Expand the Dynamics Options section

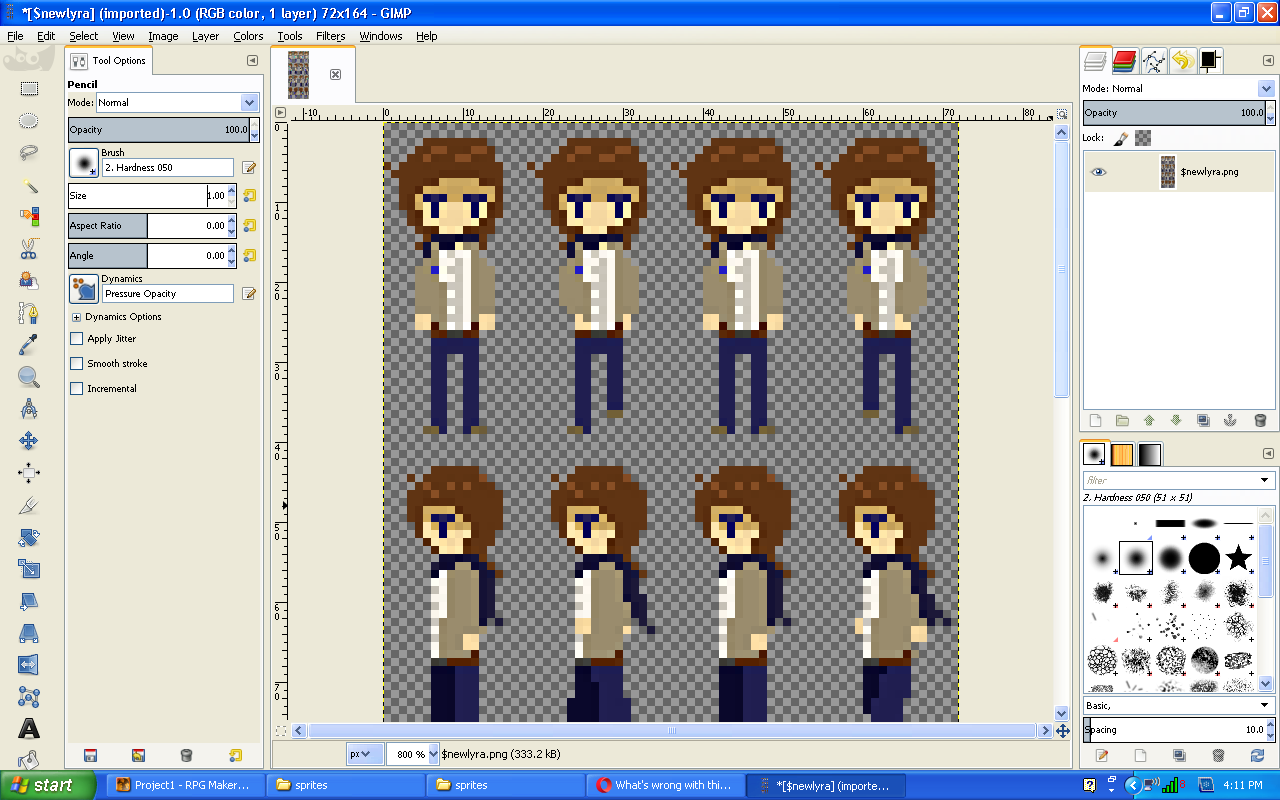(x=76, y=317)
